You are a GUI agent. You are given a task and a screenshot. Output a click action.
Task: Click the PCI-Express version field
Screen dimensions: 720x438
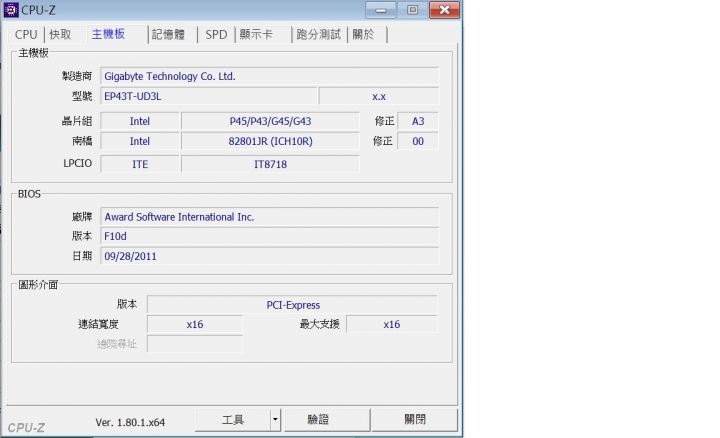292,305
